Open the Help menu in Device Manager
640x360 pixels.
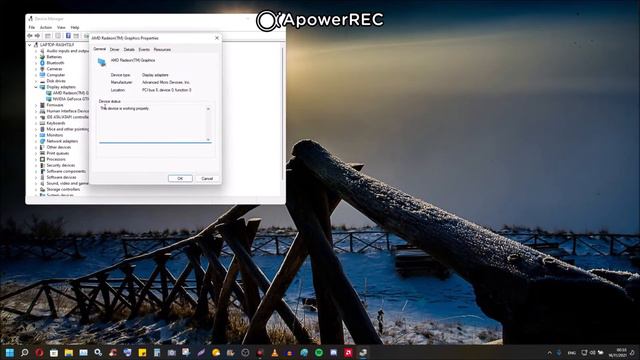point(75,27)
